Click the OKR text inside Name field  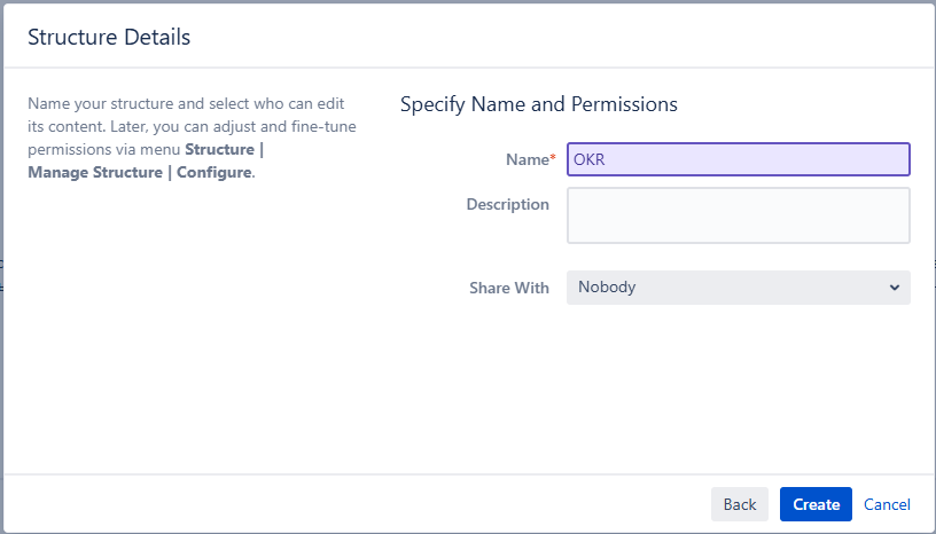tap(589, 159)
